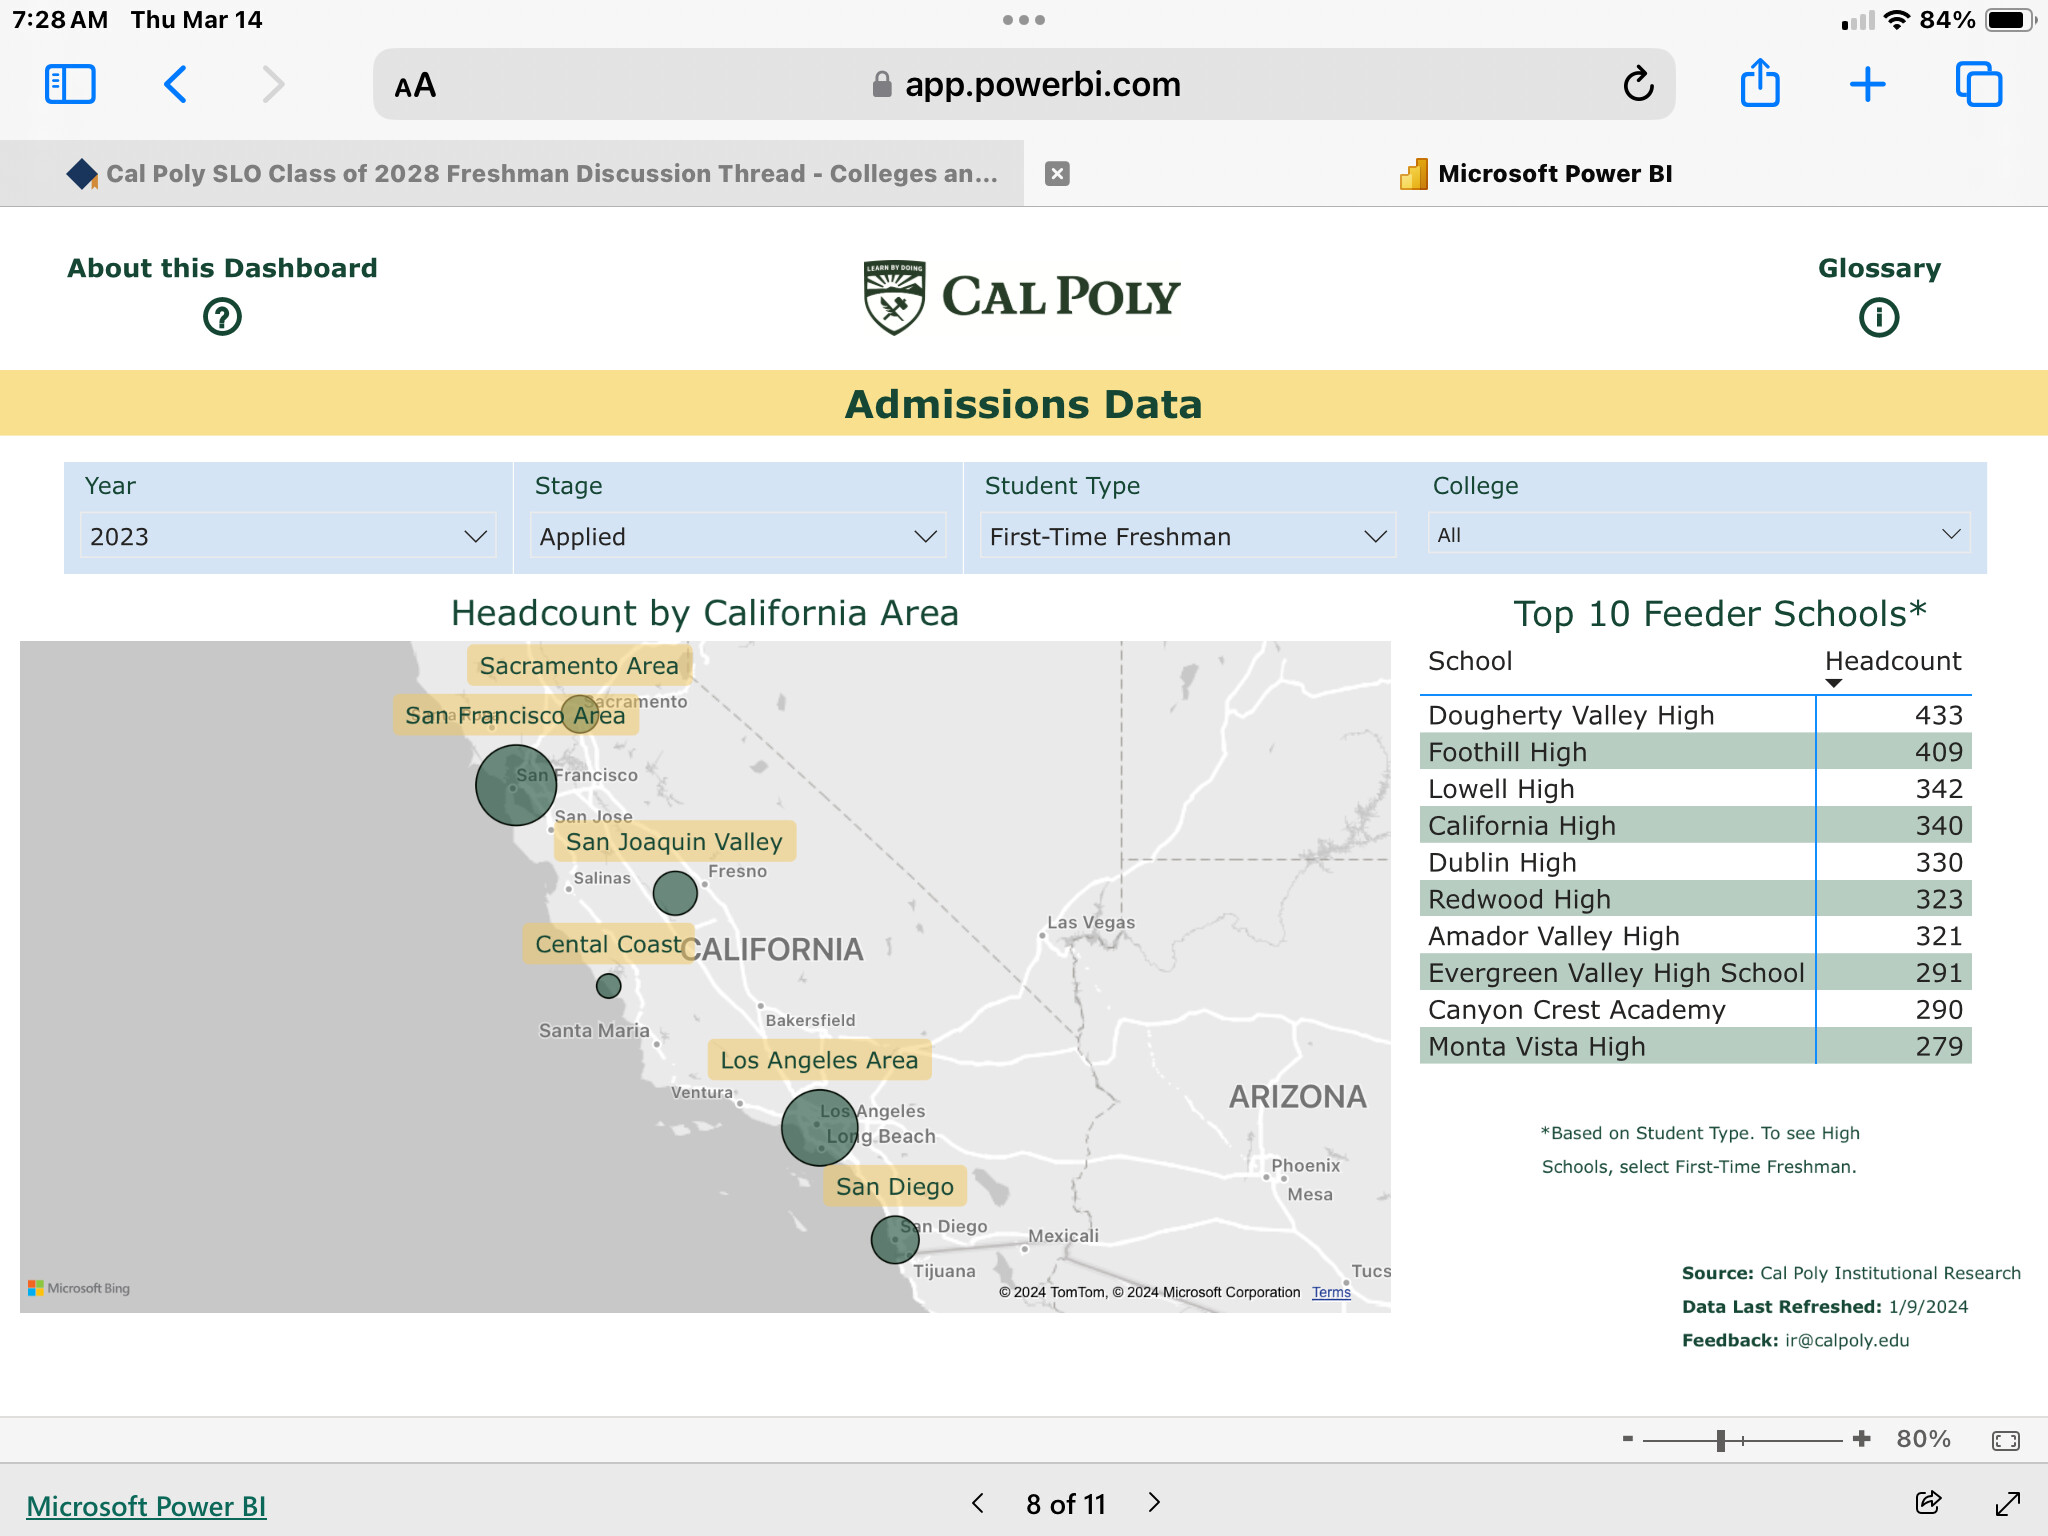Close the tab with the X button
Screen dimensions: 2048x1536
pos(1057,174)
